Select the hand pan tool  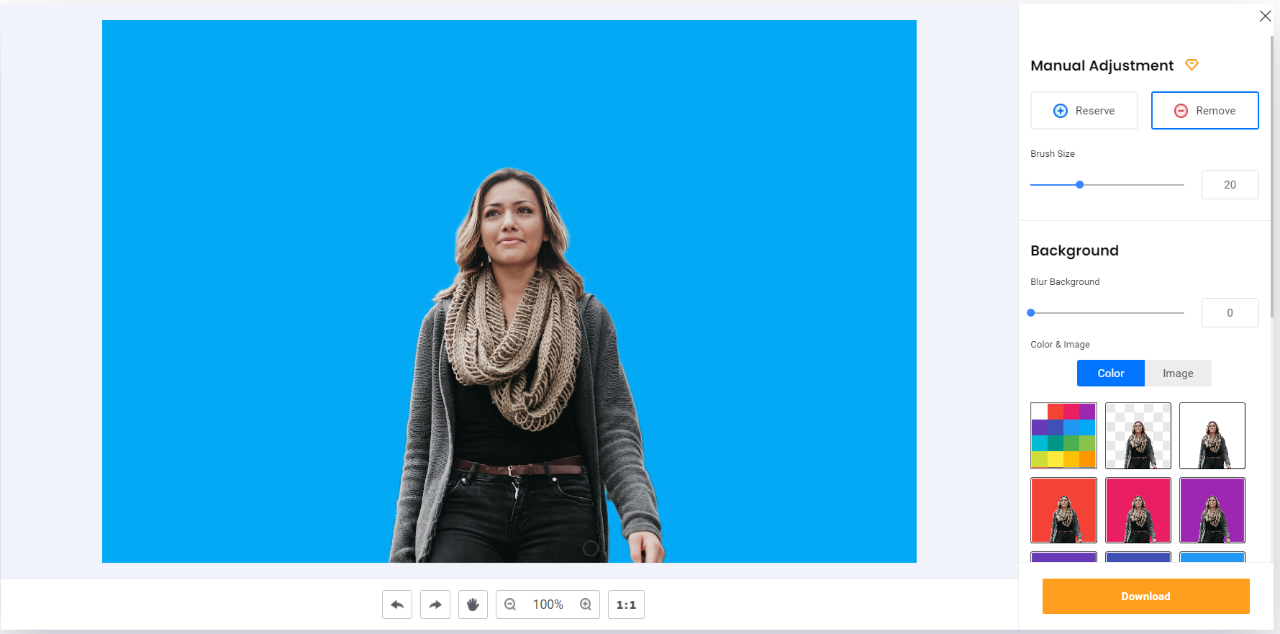click(473, 604)
